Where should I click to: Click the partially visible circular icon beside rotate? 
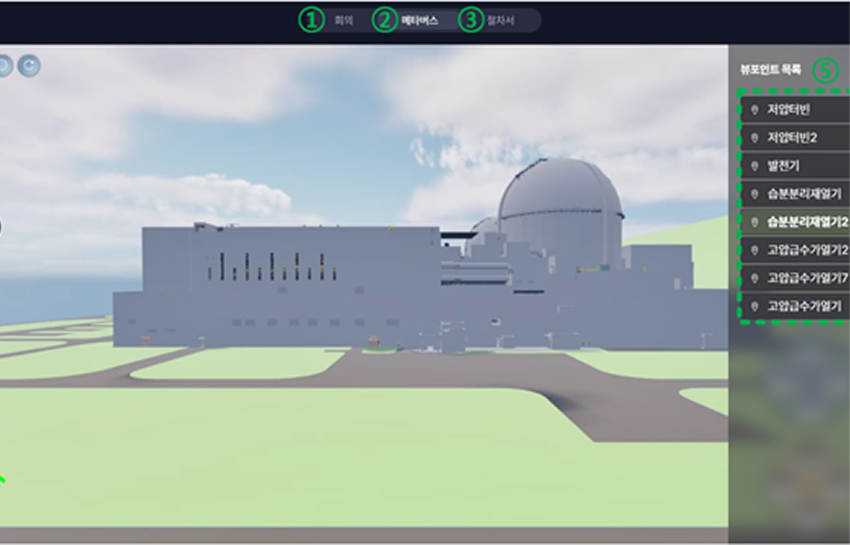5,66
